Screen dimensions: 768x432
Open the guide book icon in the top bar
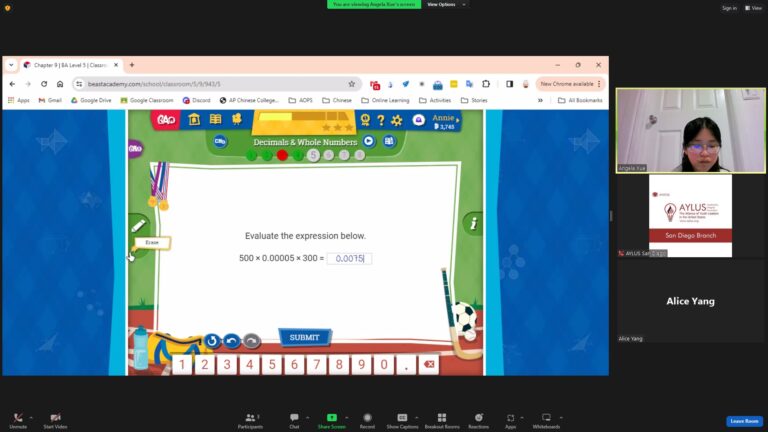pyautogui.click(x=216, y=119)
